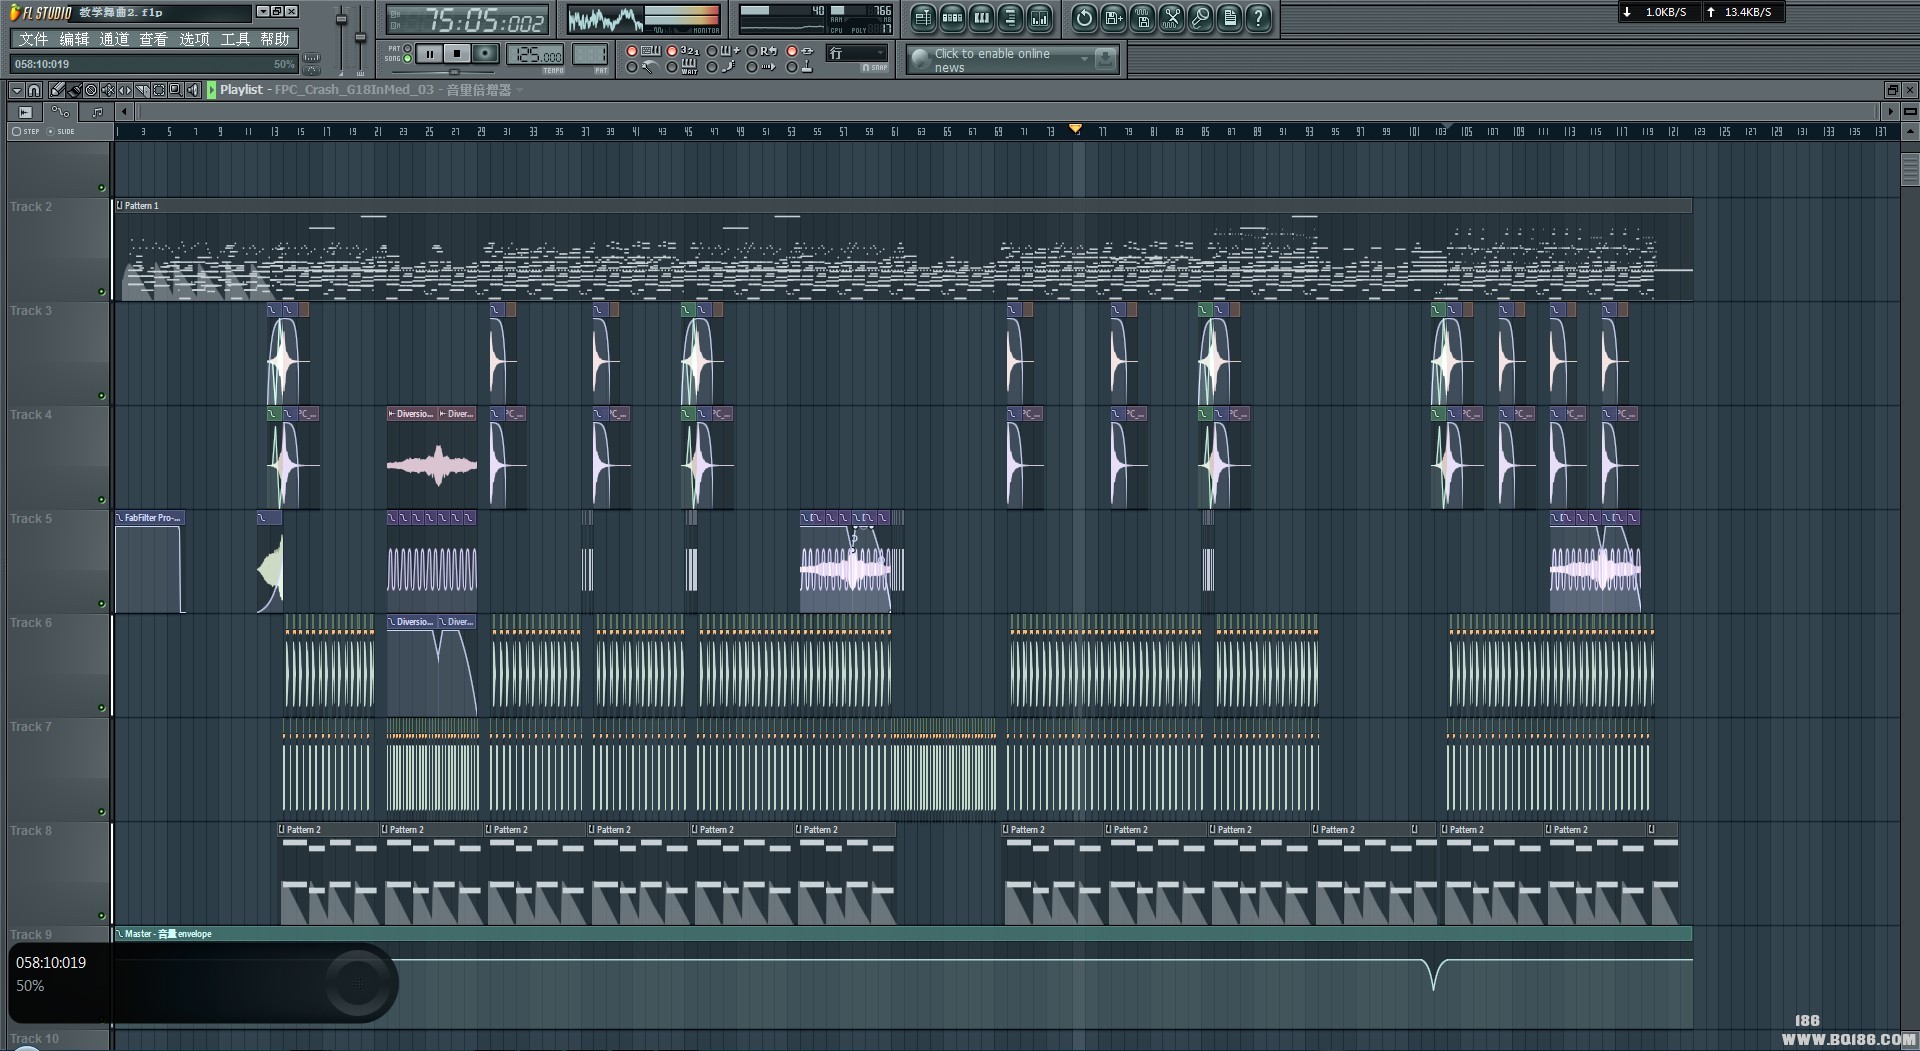This screenshot has width=1920, height=1051.
Task: Open the Browser view icon
Action: [x=1010, y=17]
